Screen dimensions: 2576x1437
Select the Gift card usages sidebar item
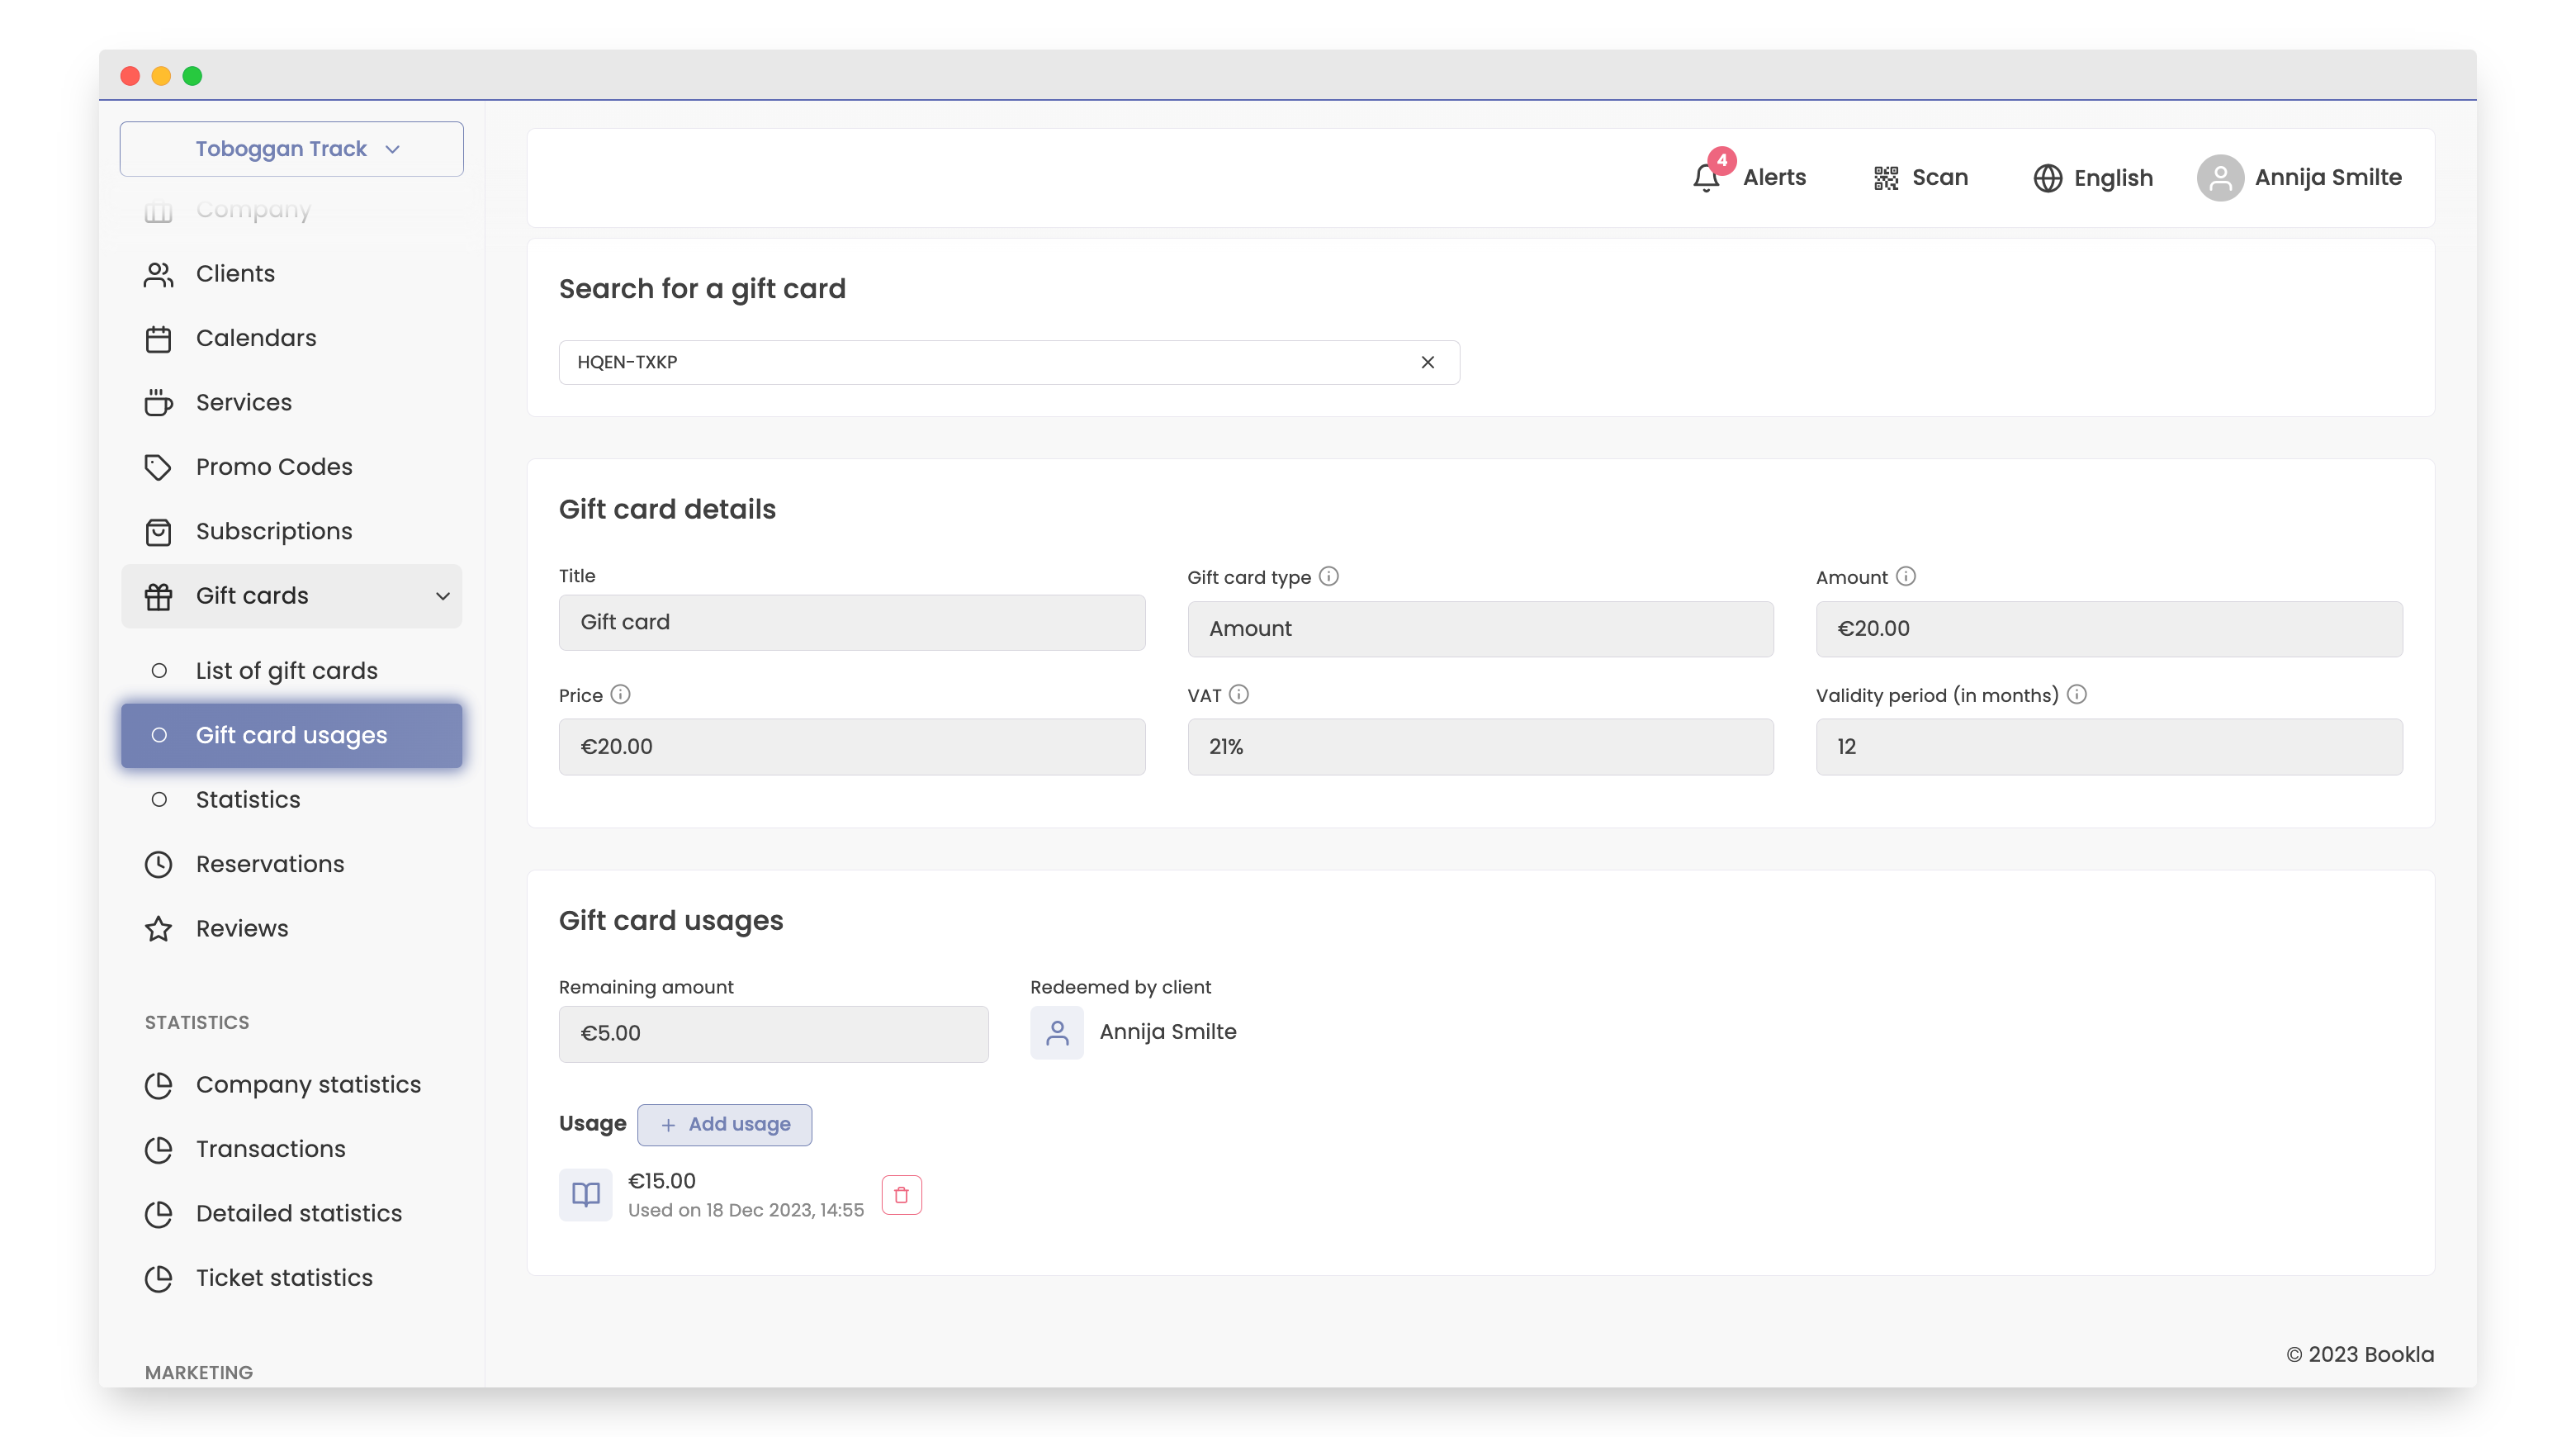pos(291,735)
